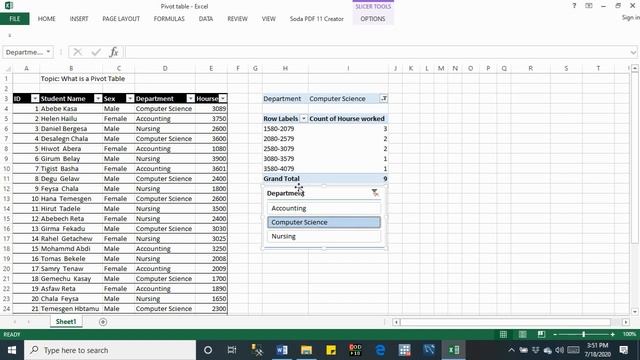
Task: Switch to the HOME ribbon tab
Action: pyautogui.click(x=47, y=19)
